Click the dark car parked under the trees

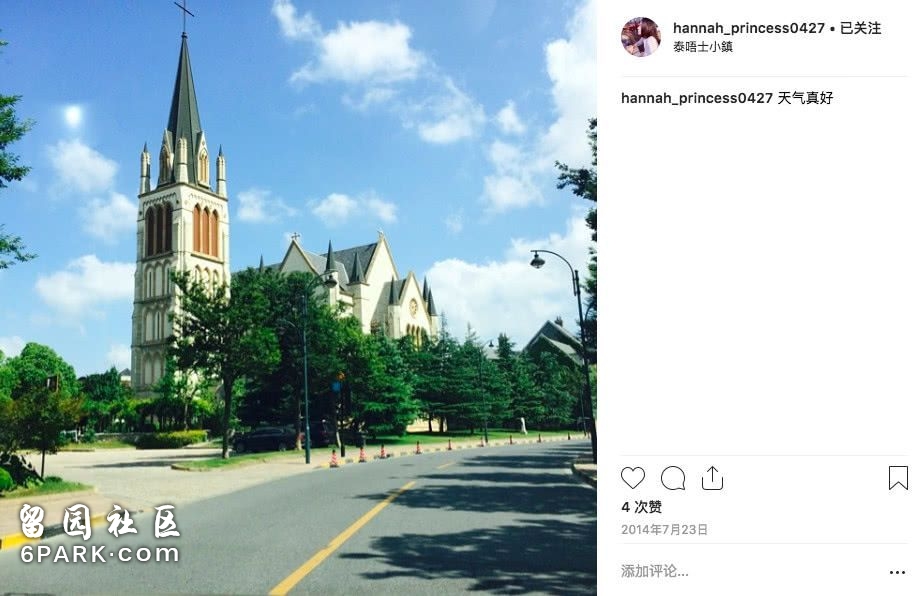tap(266, 439)
